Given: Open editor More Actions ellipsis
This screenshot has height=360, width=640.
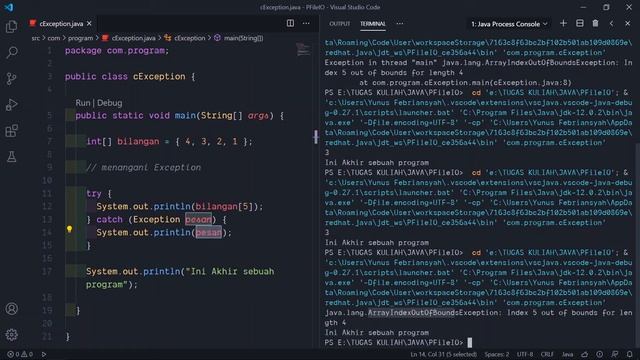Looking at the screenshot, I should pyautogui.click(x=306, y=23).
